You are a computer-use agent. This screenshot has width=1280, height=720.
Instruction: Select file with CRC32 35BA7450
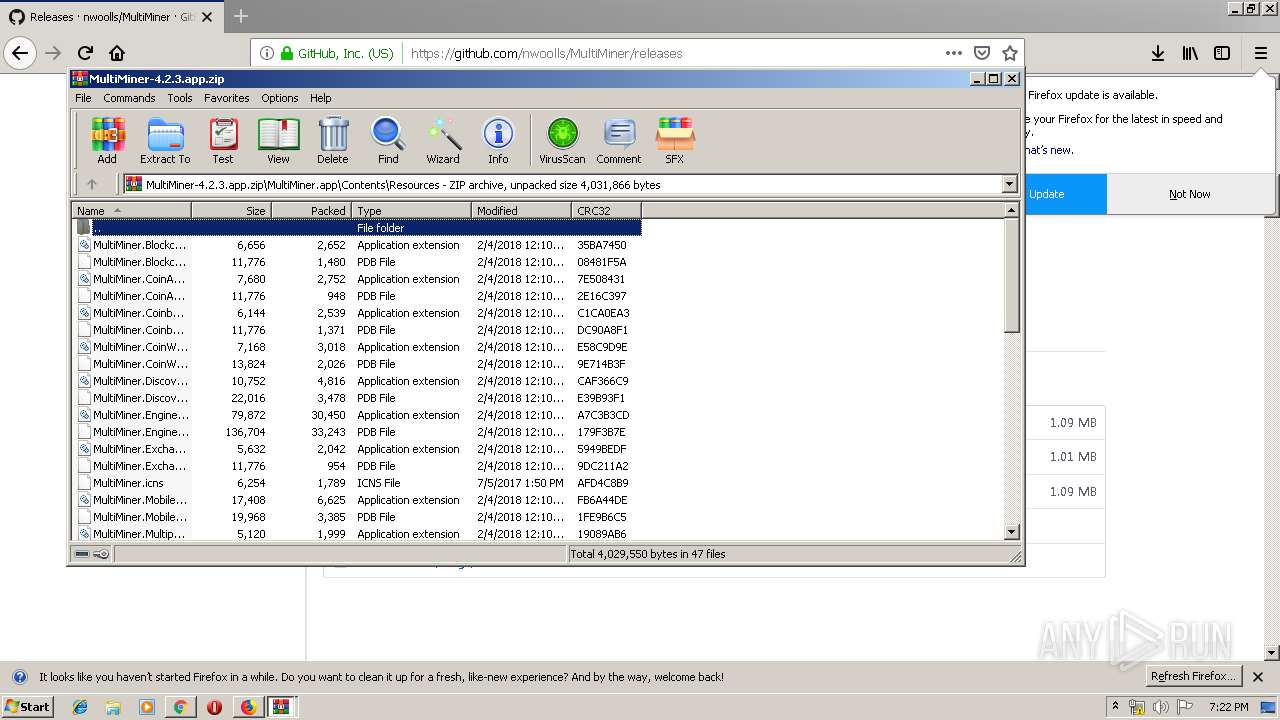[357, 245]
